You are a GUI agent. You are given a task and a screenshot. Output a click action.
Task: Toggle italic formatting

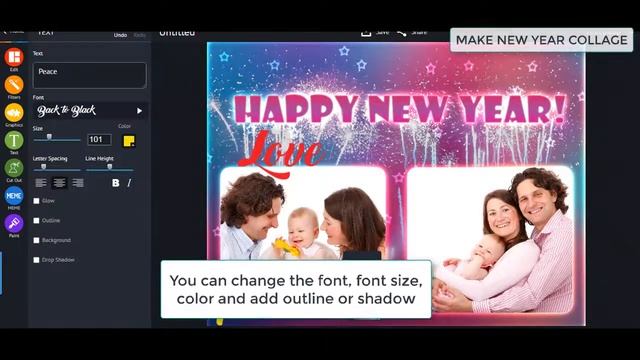coord(129,183)
